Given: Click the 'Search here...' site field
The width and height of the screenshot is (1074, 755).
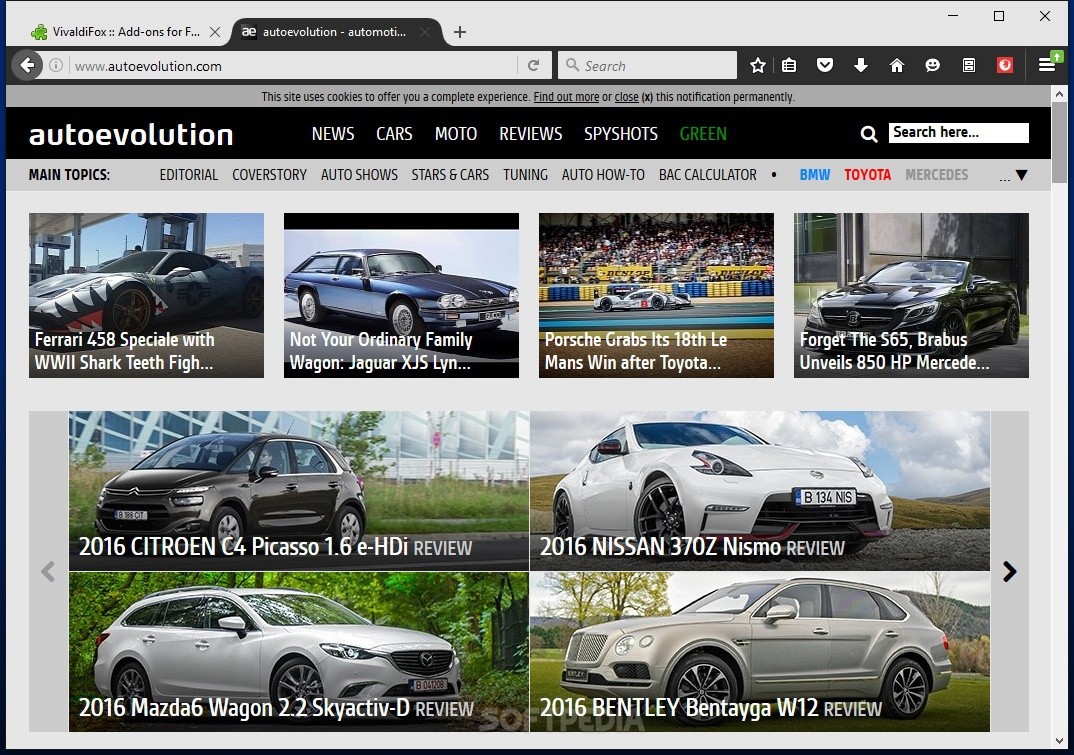Looking at the screenshot, I should [x=958, y=133].
